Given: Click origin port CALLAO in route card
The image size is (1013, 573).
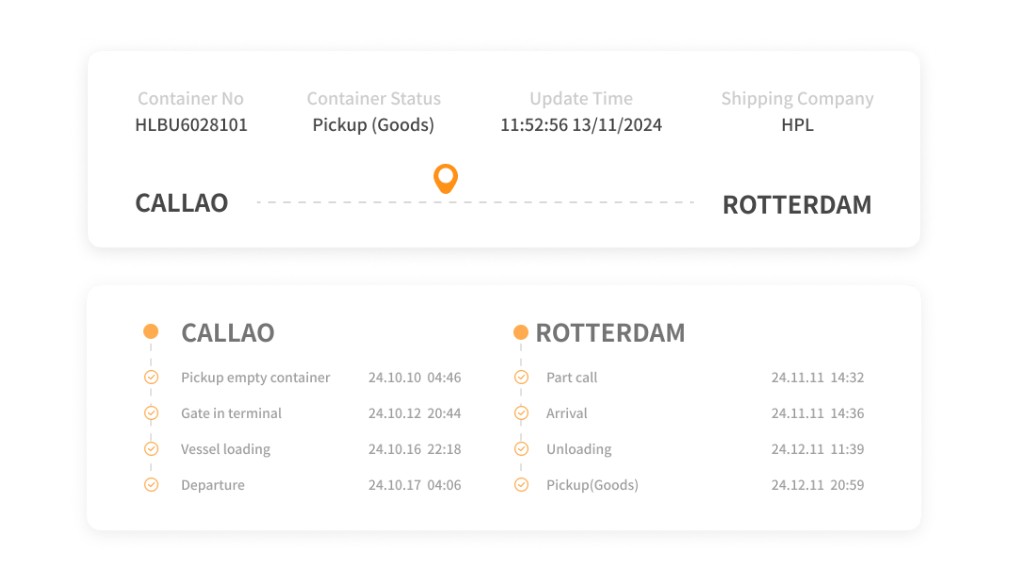Looking at the screenshot, I should pyautogui.click(x=182, y=203).
